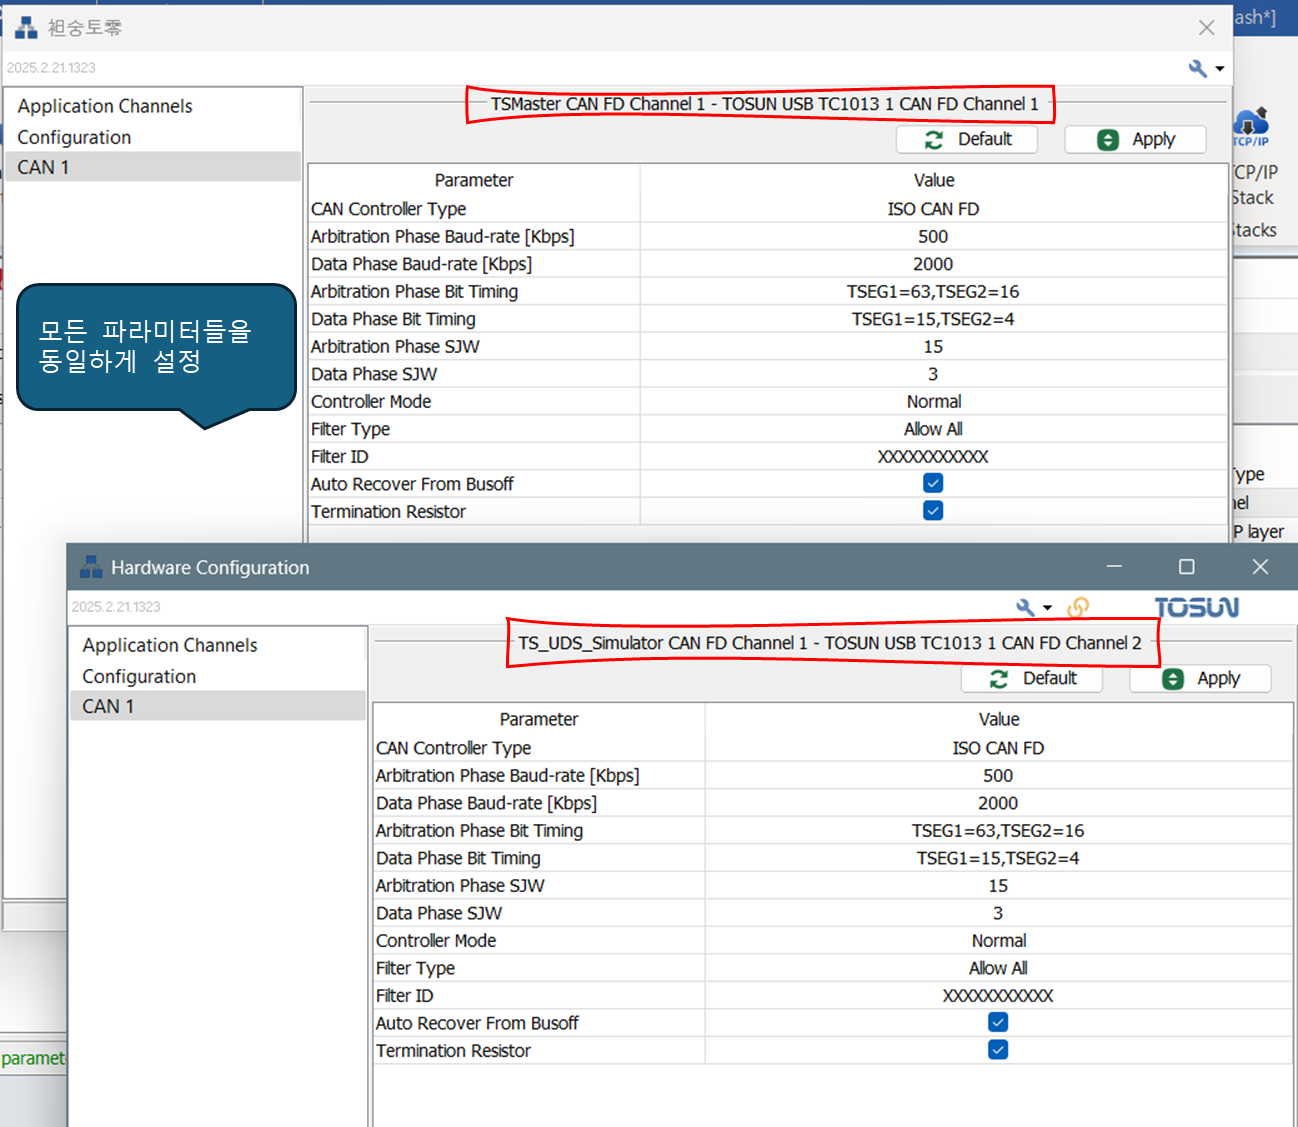Select Configuration in top window sidebar
Viewport: 1298px width, 1127px height.
tap(74, 137)
